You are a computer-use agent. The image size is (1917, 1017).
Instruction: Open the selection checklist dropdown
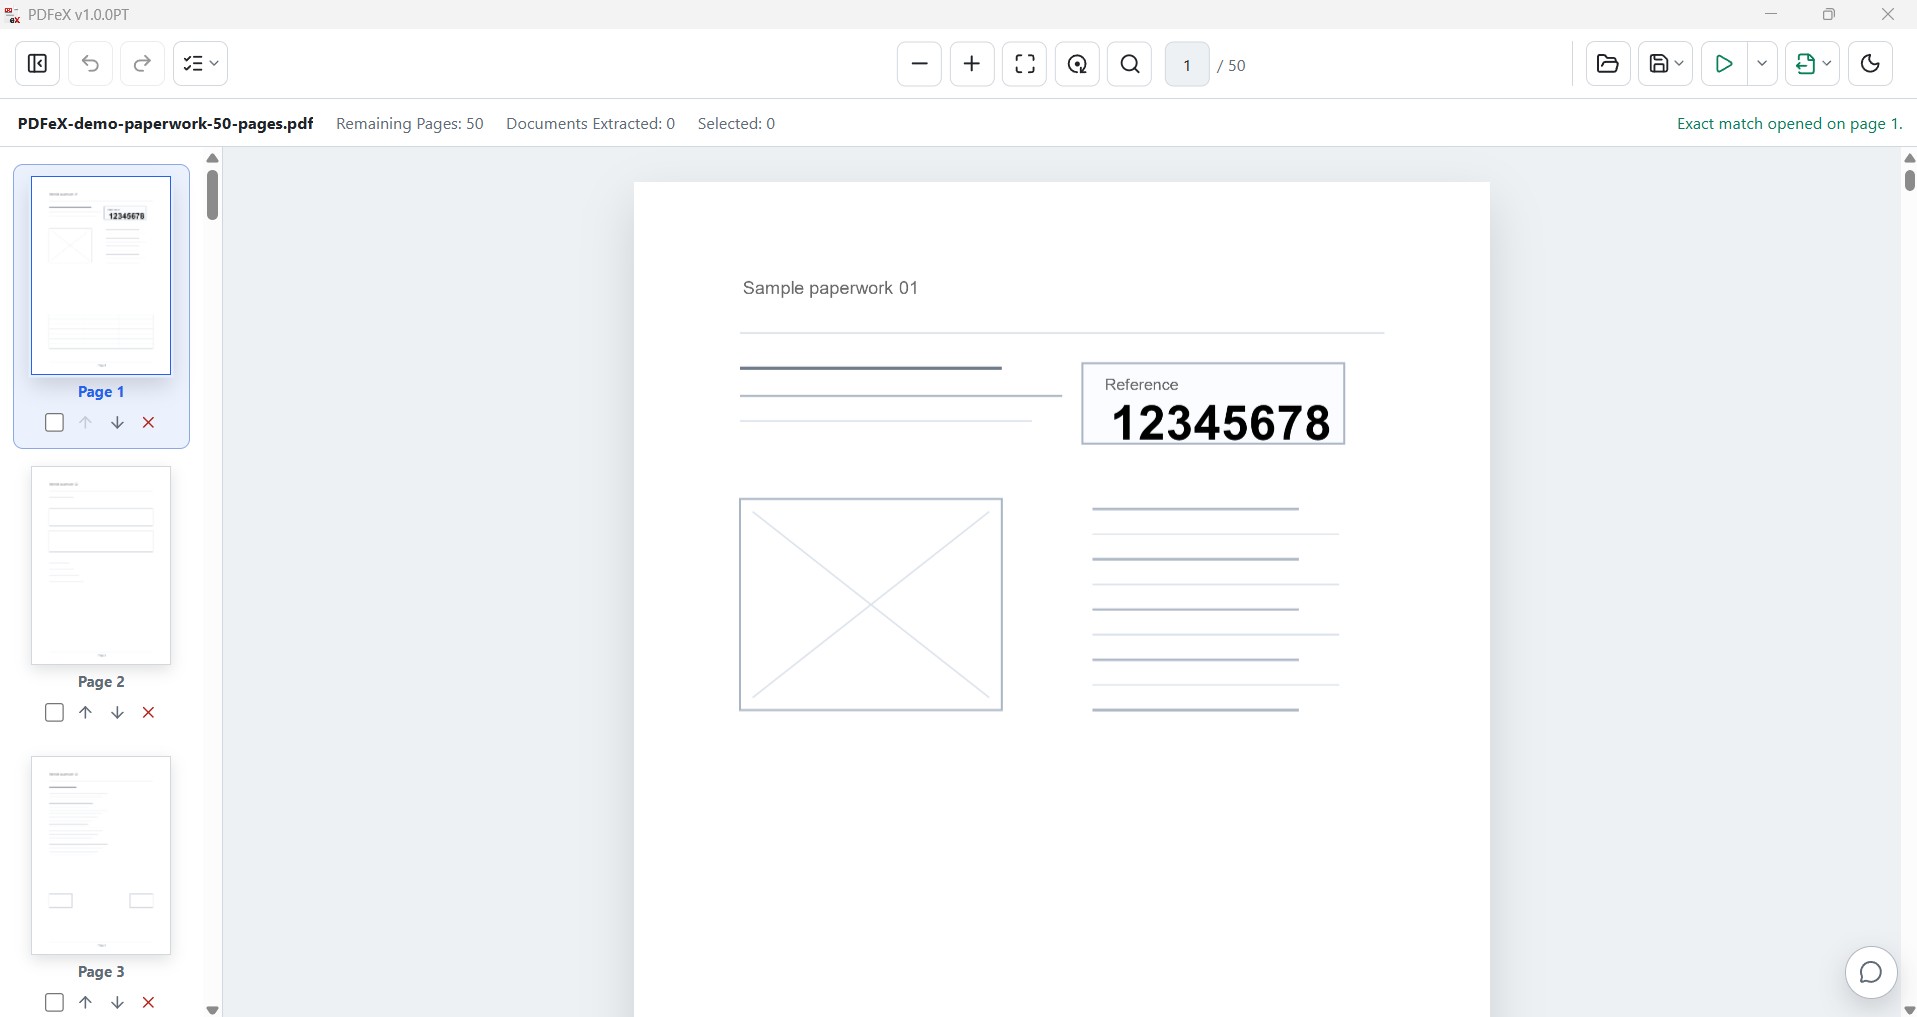pos(201,64)
